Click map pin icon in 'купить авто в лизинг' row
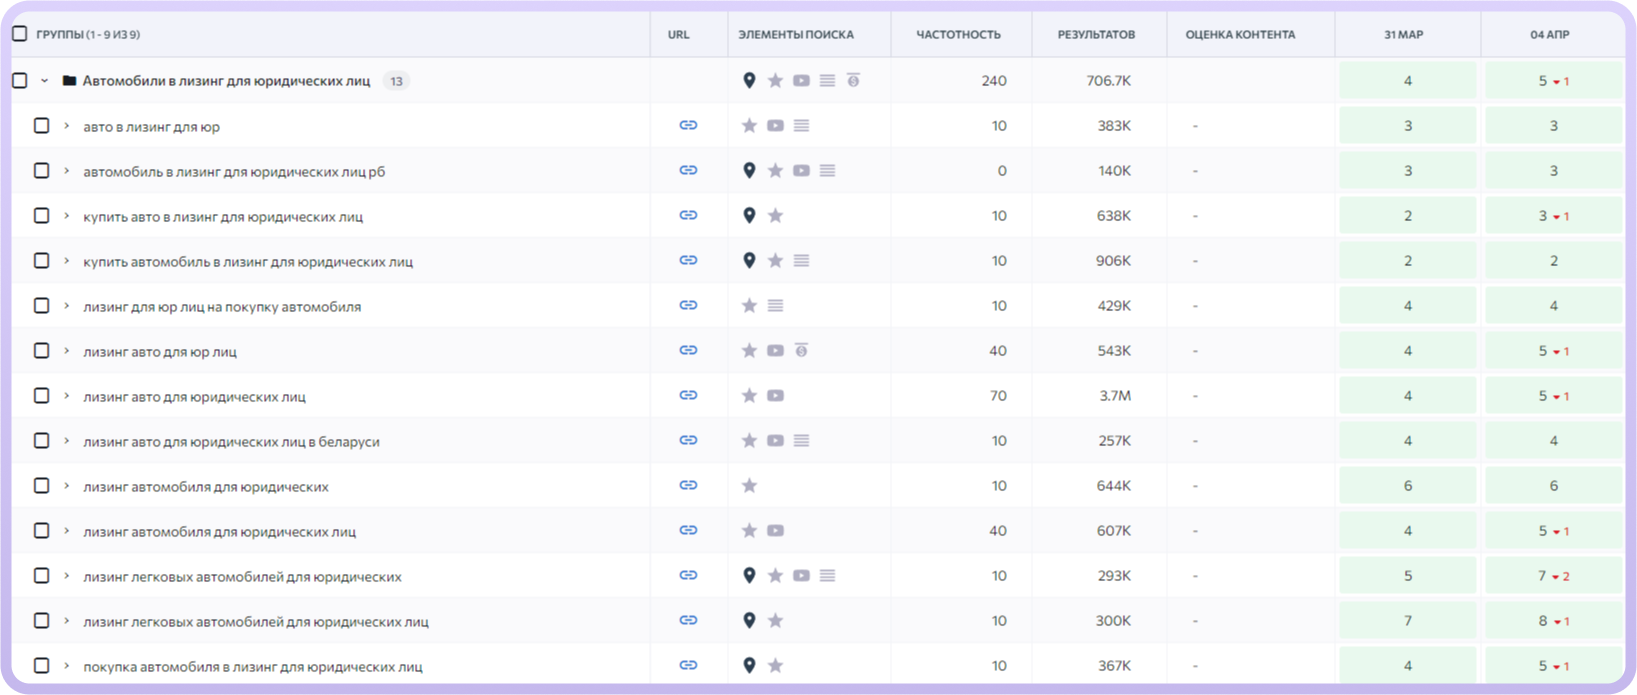The image size is (1637, 695). [x=749, y=216]
